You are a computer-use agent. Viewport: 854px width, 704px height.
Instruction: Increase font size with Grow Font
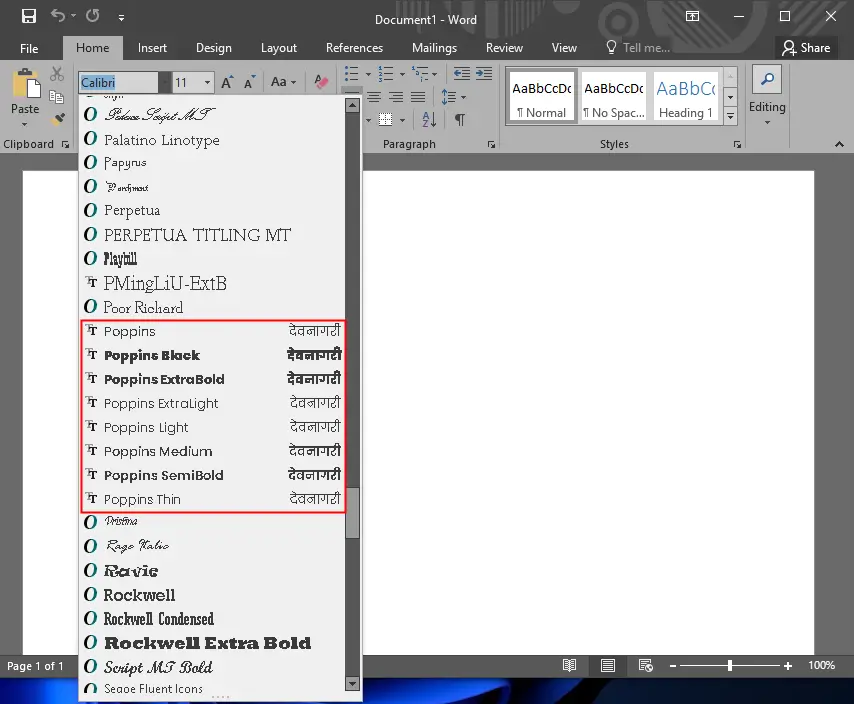(x=227, y=83)
